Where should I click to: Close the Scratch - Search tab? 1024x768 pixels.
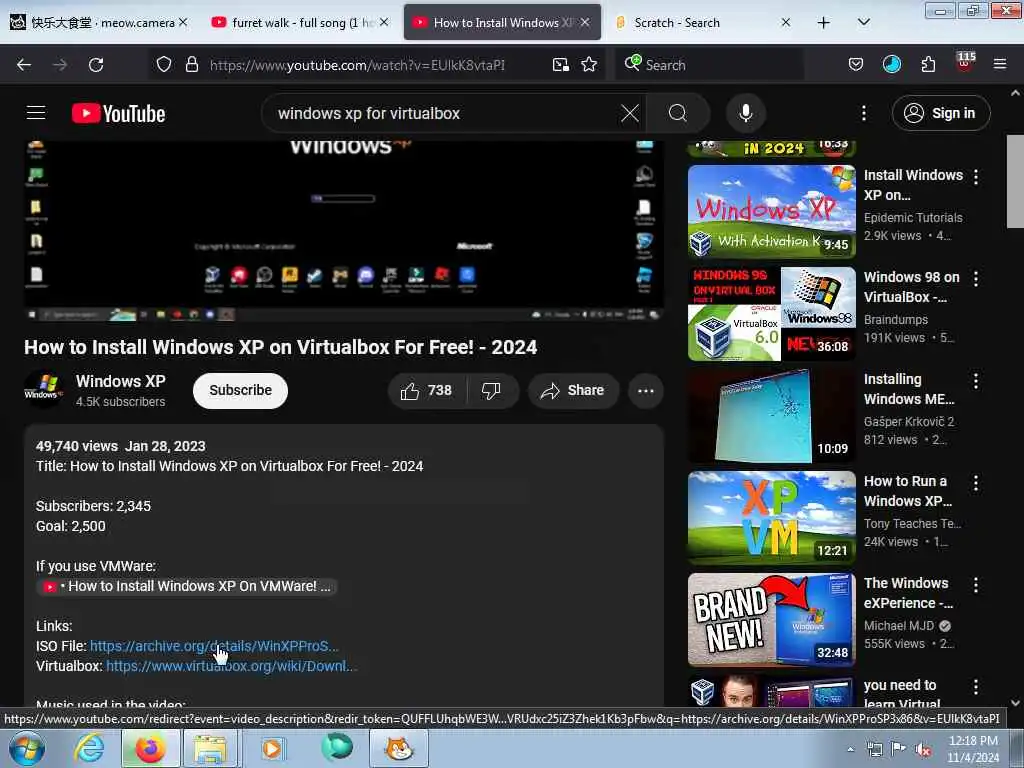(786, 22)
